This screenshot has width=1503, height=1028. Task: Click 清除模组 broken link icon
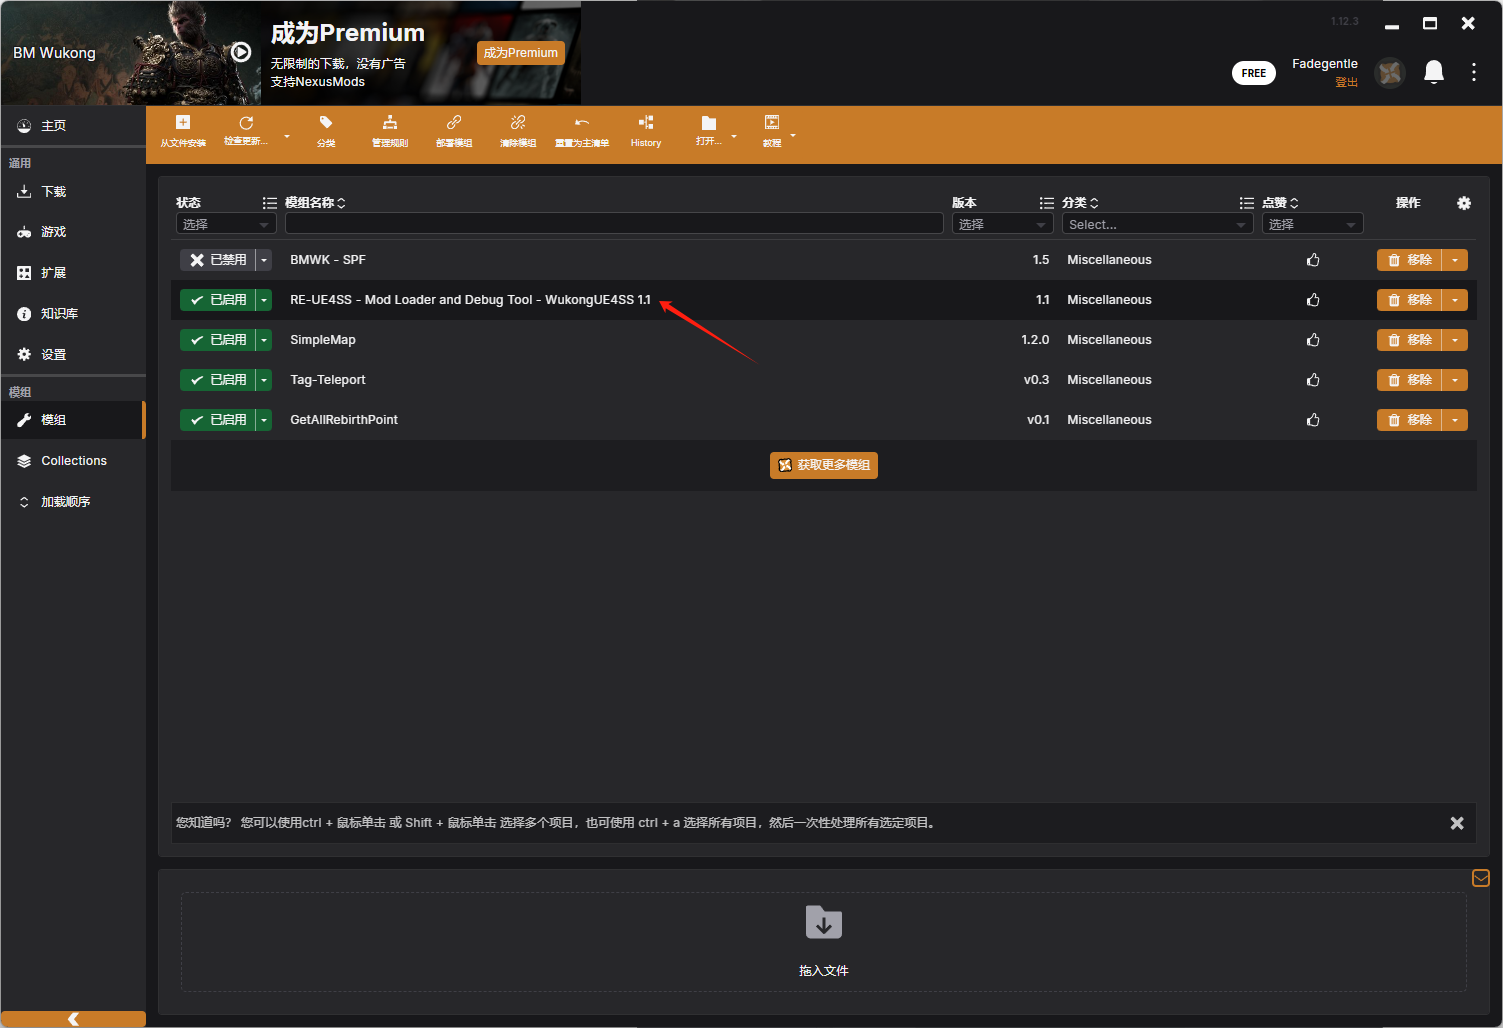[518, 122]
